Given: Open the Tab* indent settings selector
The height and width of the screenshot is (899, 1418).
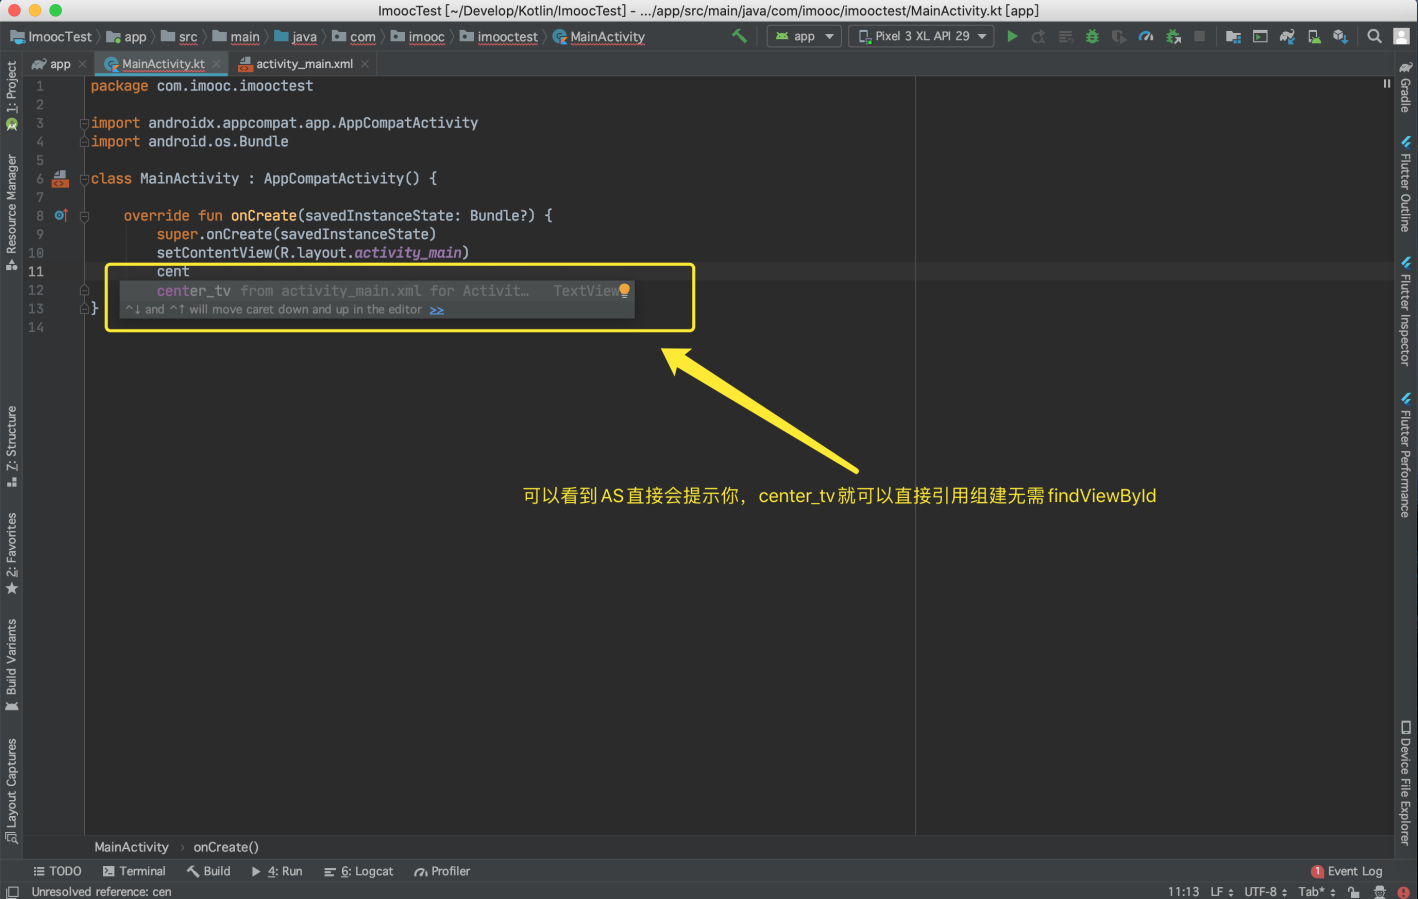Looking at the screenshot, I should pos(1316,892).
